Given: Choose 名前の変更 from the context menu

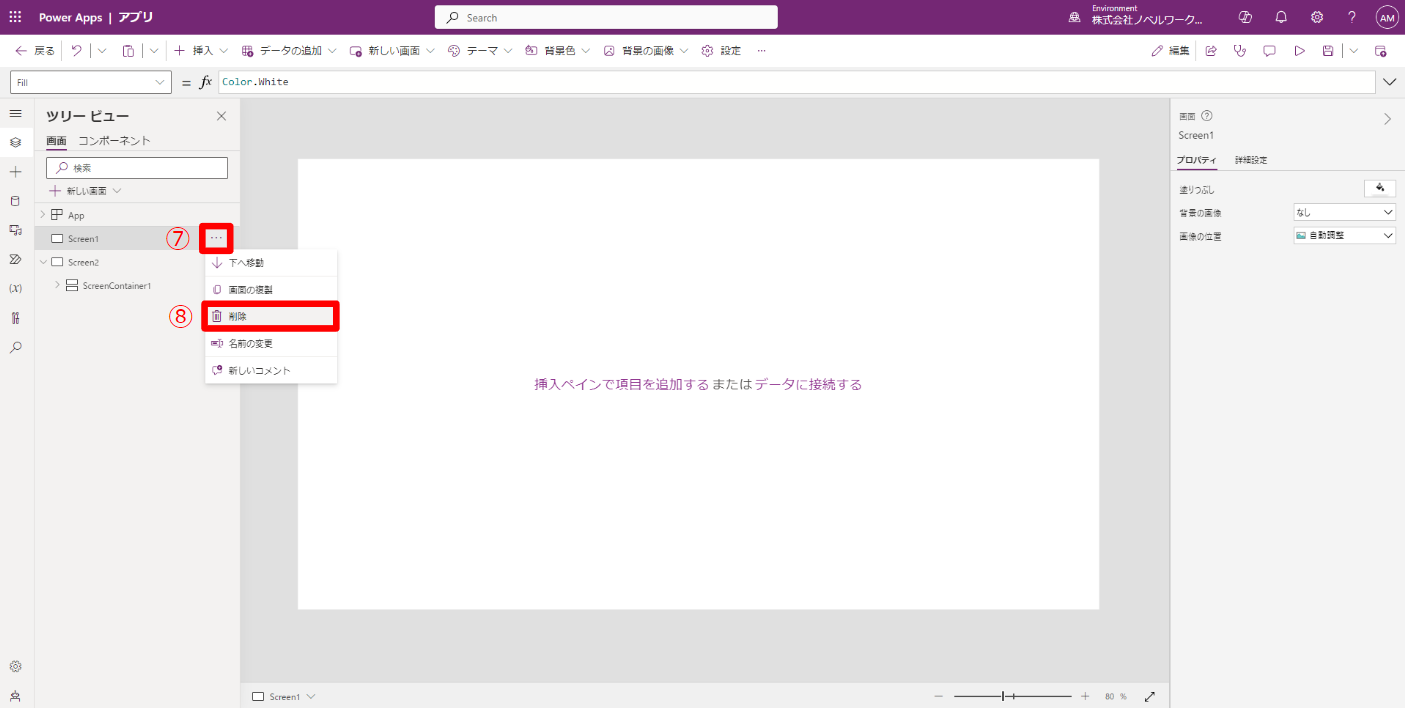Looking at the screenshot, I should point(271,343).
